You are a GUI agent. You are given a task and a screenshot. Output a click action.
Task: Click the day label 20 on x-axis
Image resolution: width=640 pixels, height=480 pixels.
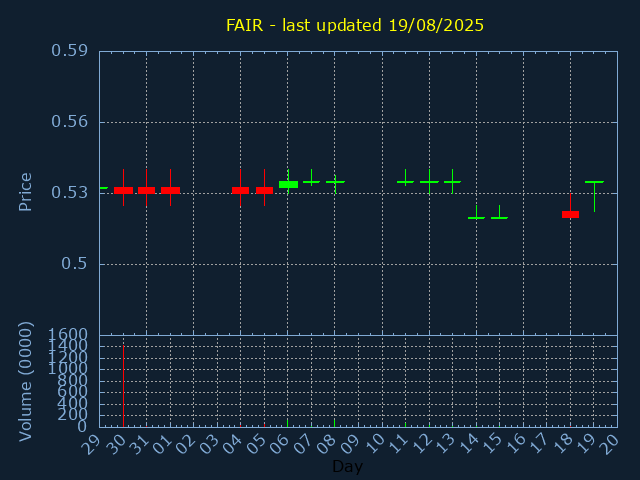[x=609, y=444]
